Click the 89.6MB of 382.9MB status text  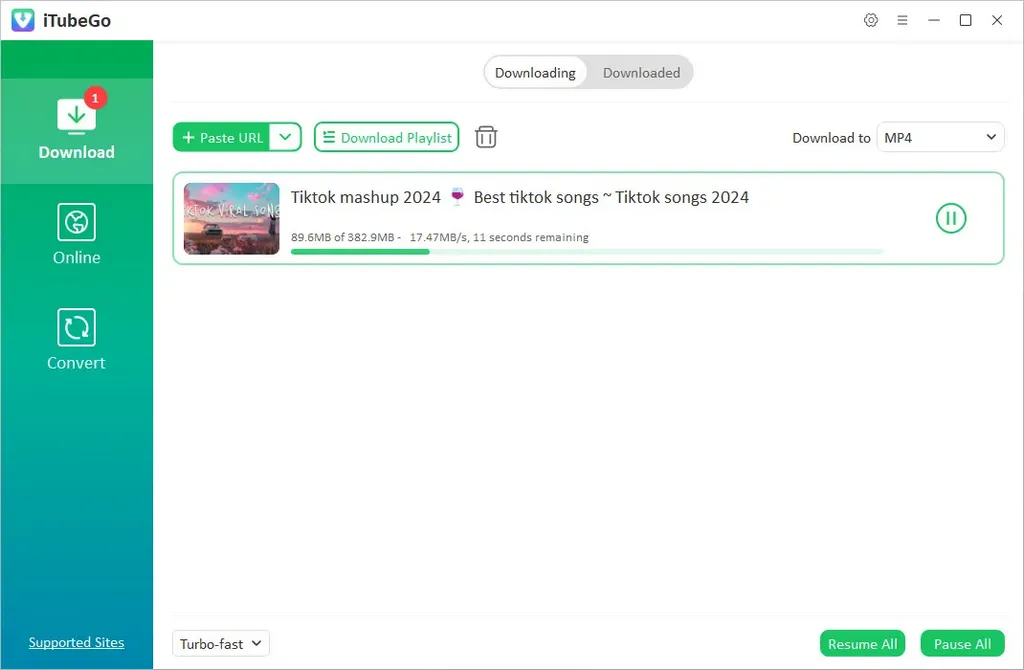coord(440,237)
